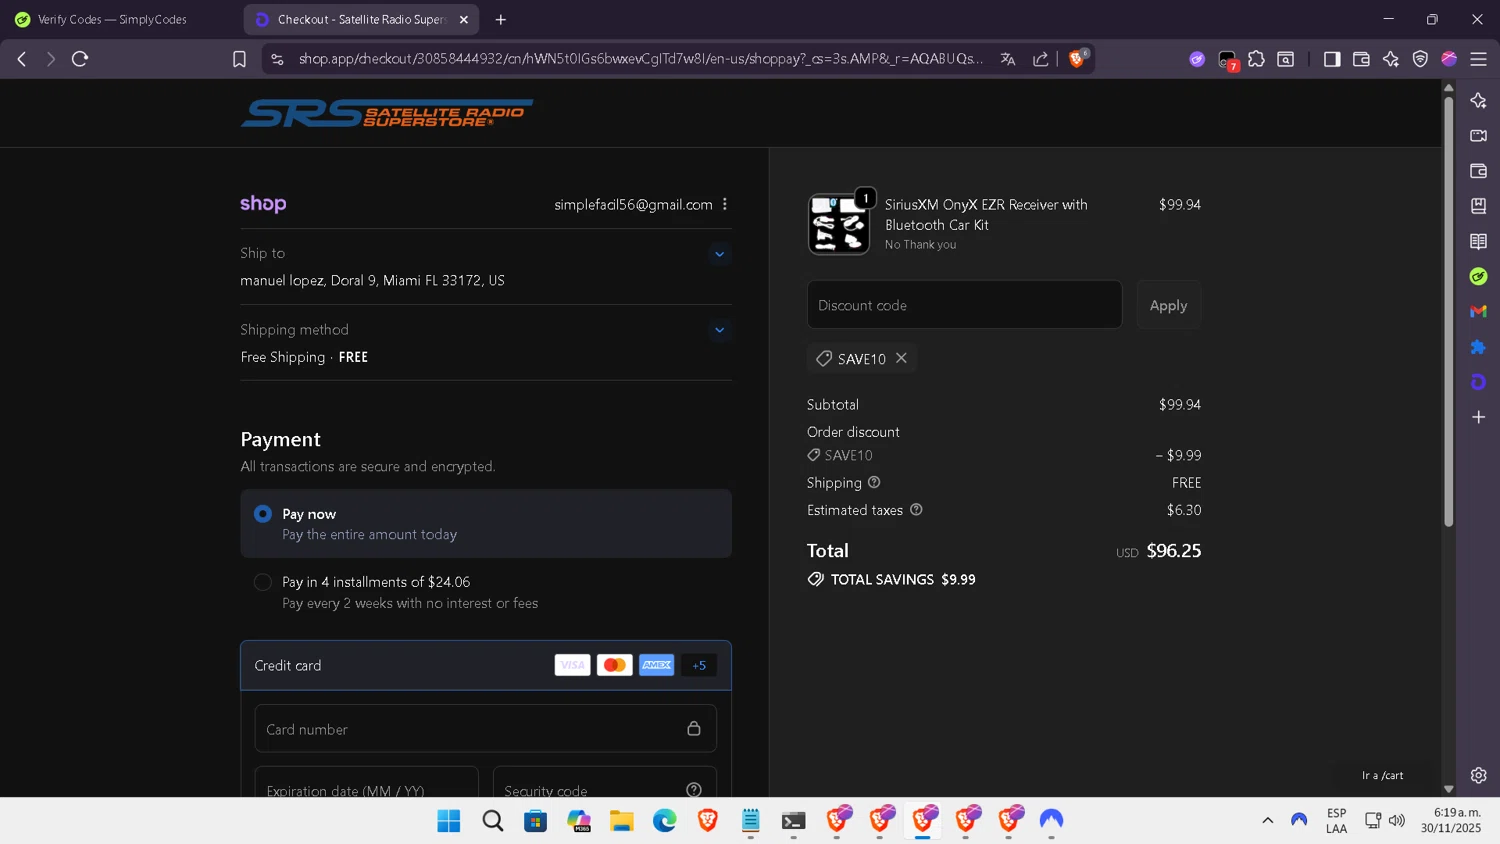The image size is (1500, 844).
Task: Open account options three-dot menu
Action: pyautogui.click(x=725, y=204)
